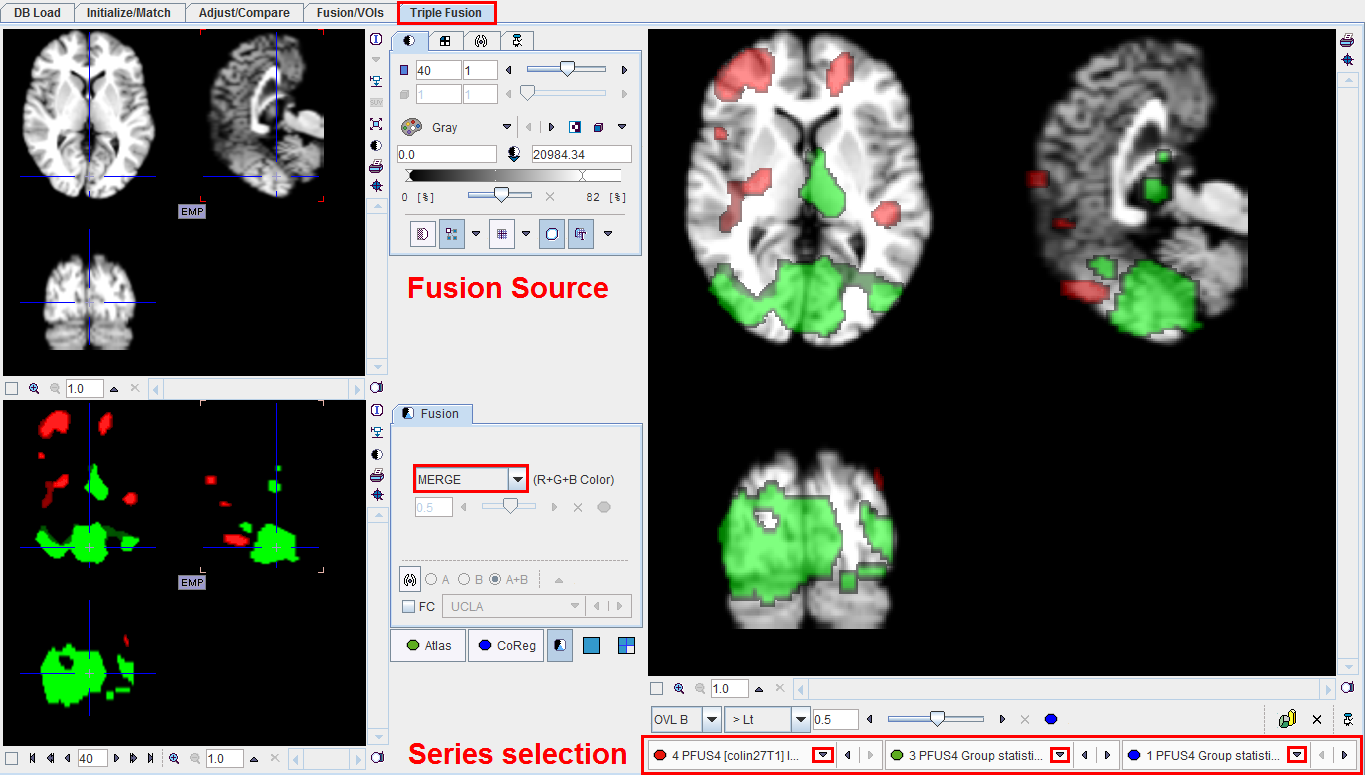This screenshot has width=1365, height=775.
Task: Toggle the orthogonal planes layout icon
Action: pos(451,233)
